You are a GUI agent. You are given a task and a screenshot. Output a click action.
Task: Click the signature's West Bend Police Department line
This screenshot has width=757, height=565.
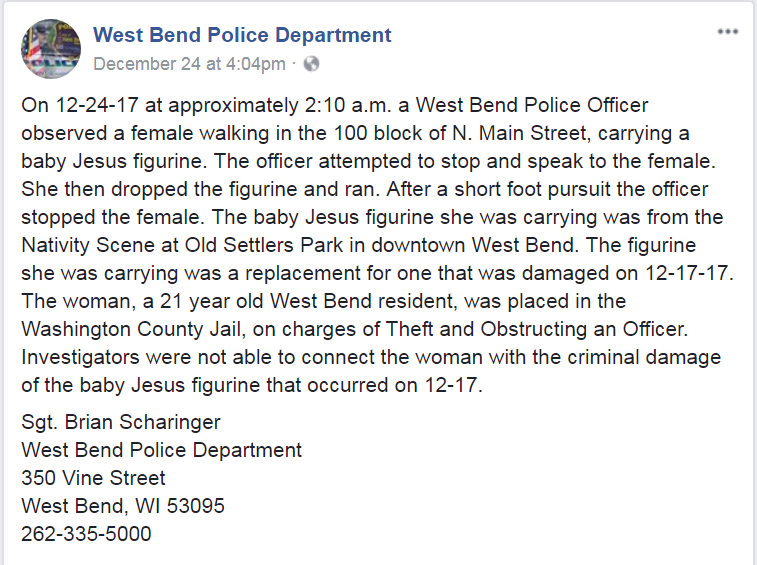[x=161, y=450]
